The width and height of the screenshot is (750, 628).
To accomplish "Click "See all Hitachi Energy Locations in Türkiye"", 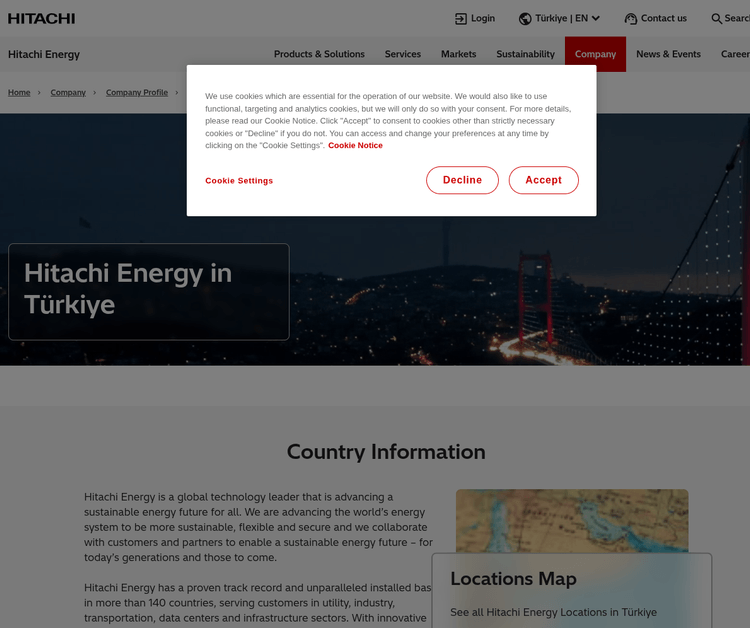I will 553,612.
